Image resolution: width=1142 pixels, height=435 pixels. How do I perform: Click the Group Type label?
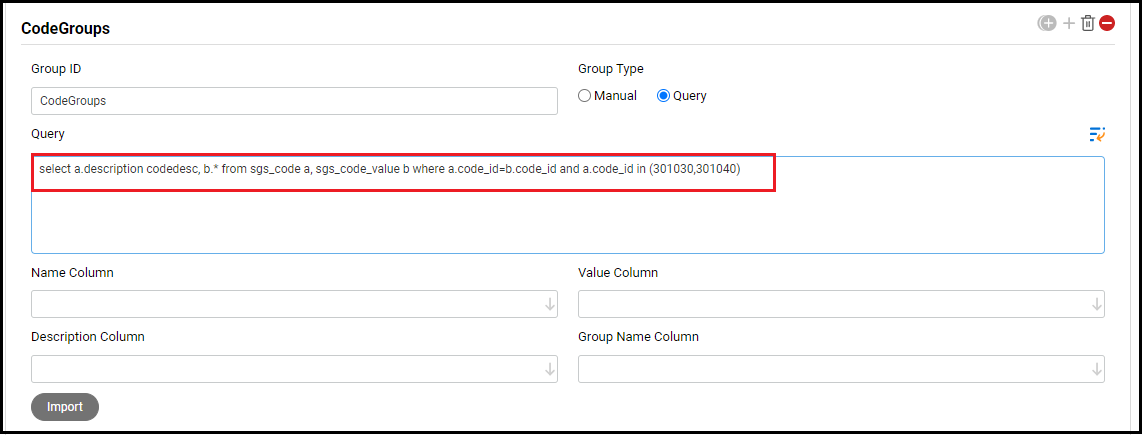(x=611, y=69)
